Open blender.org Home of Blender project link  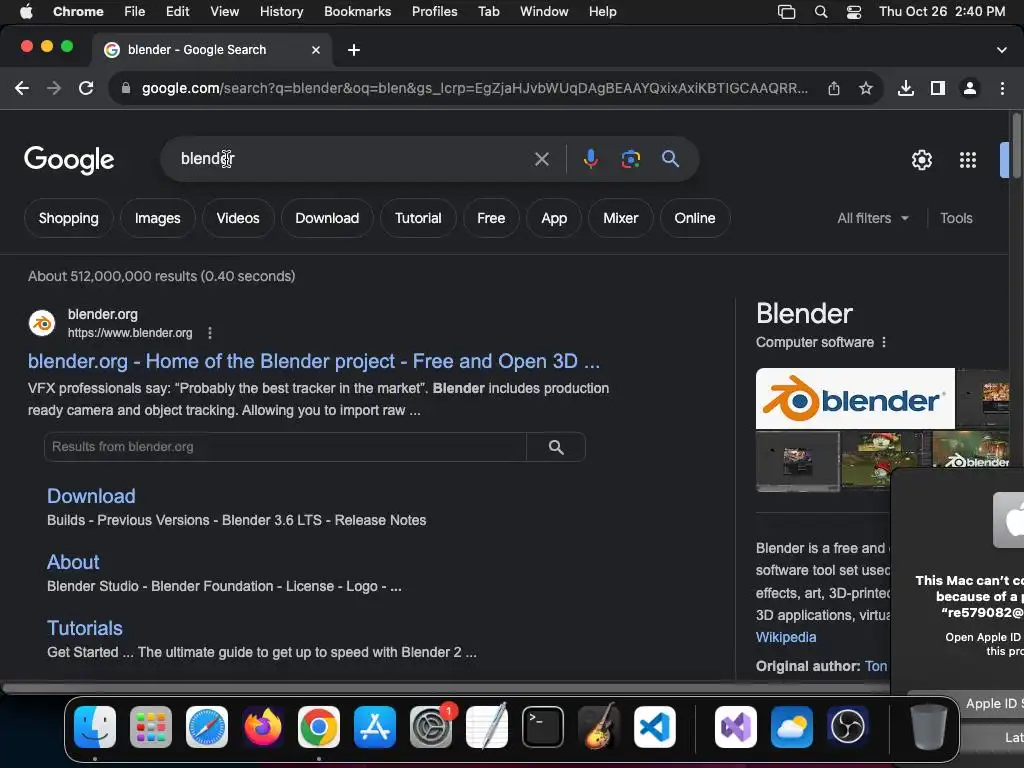313,361
